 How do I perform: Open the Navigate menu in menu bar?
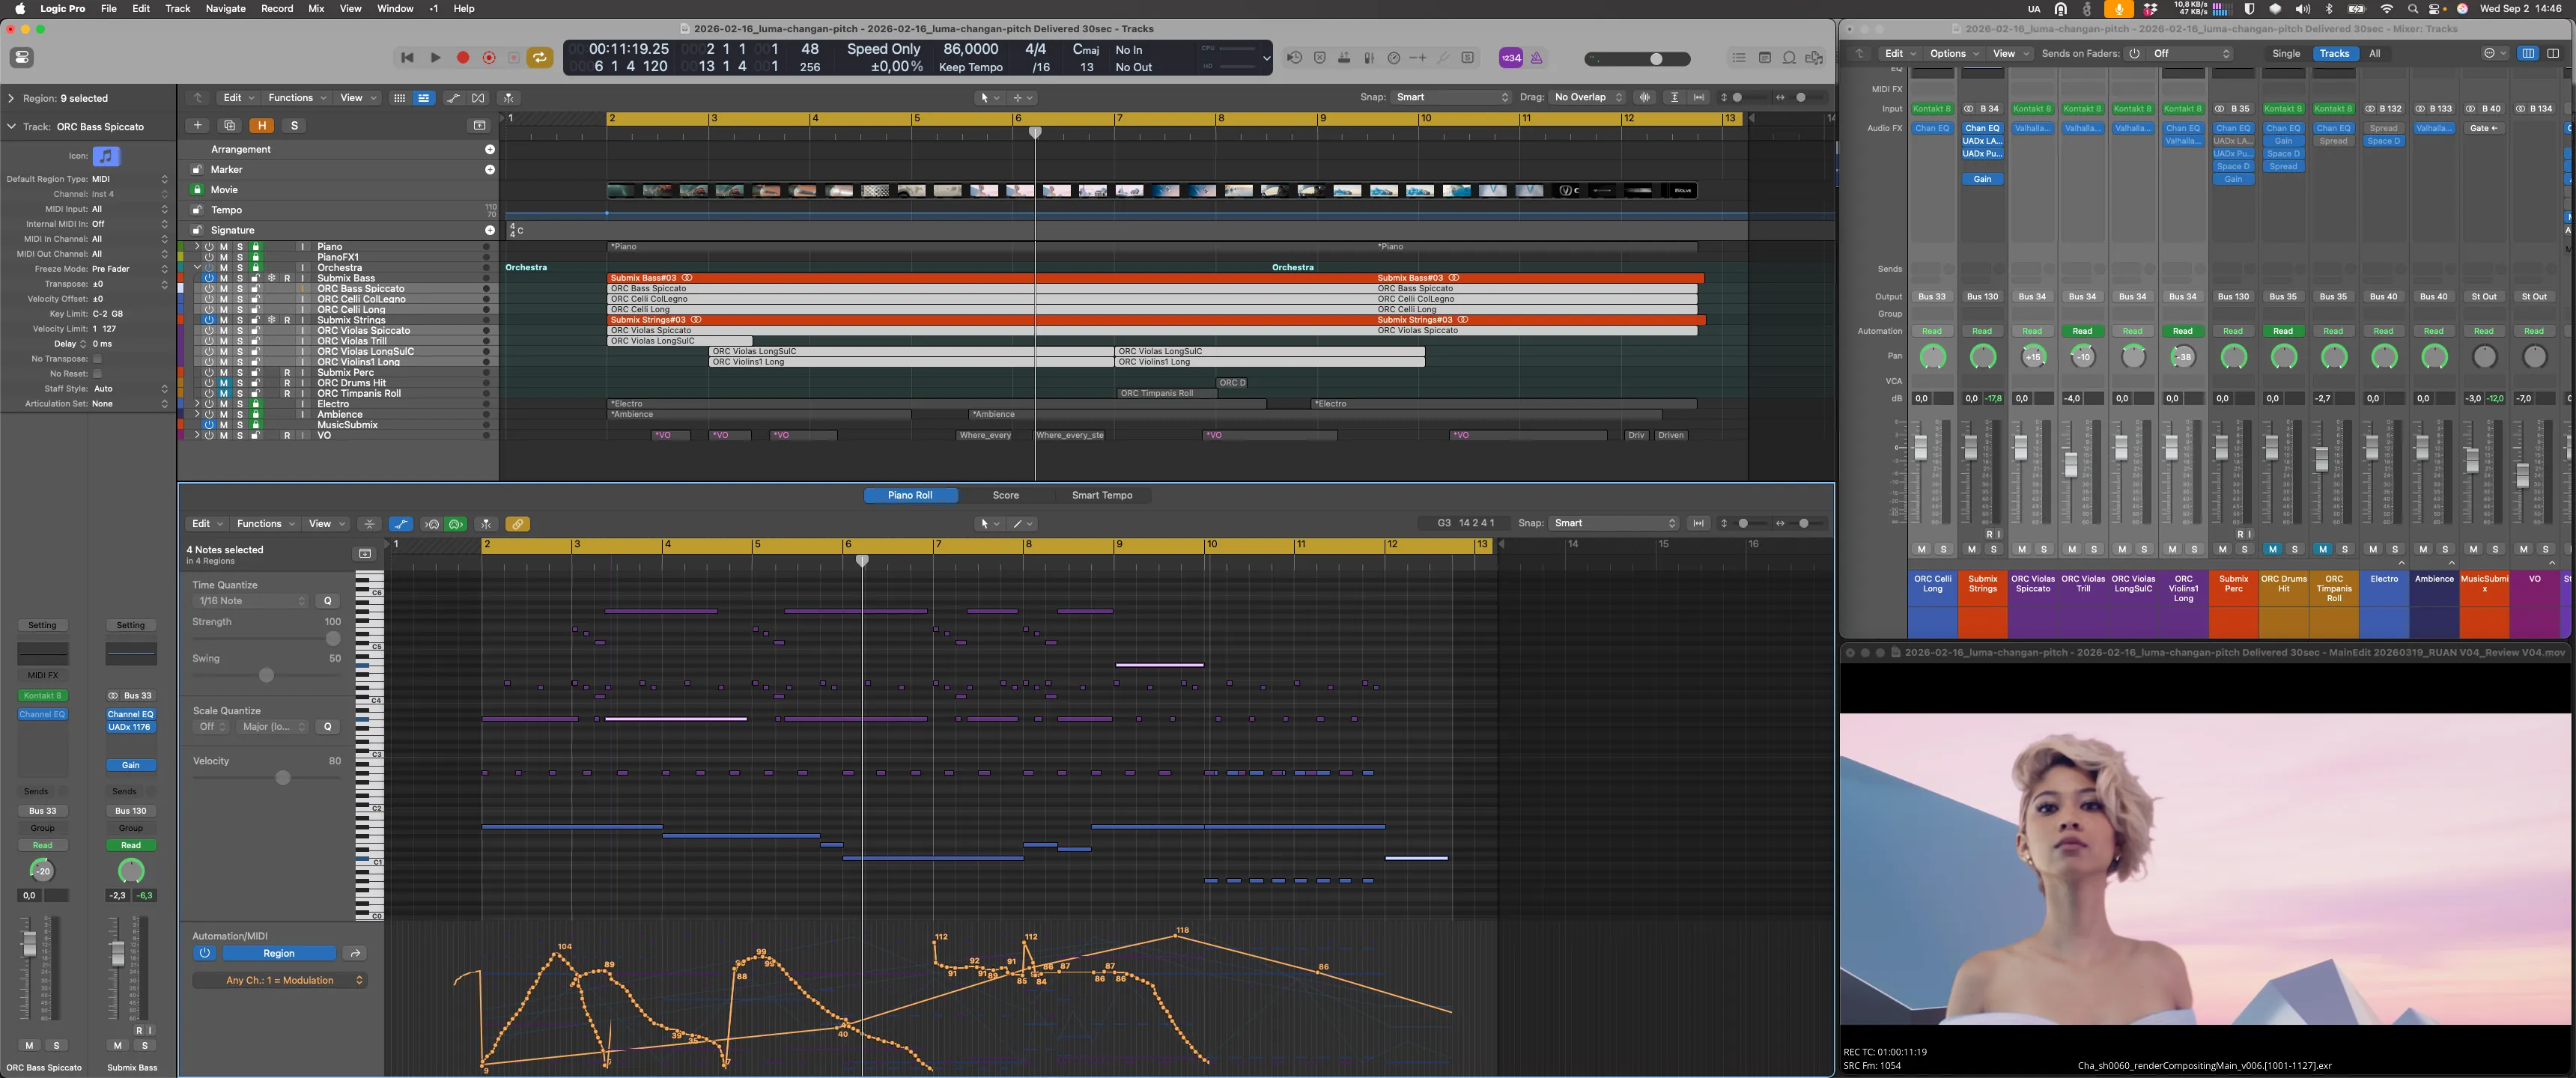pos(225,8)
